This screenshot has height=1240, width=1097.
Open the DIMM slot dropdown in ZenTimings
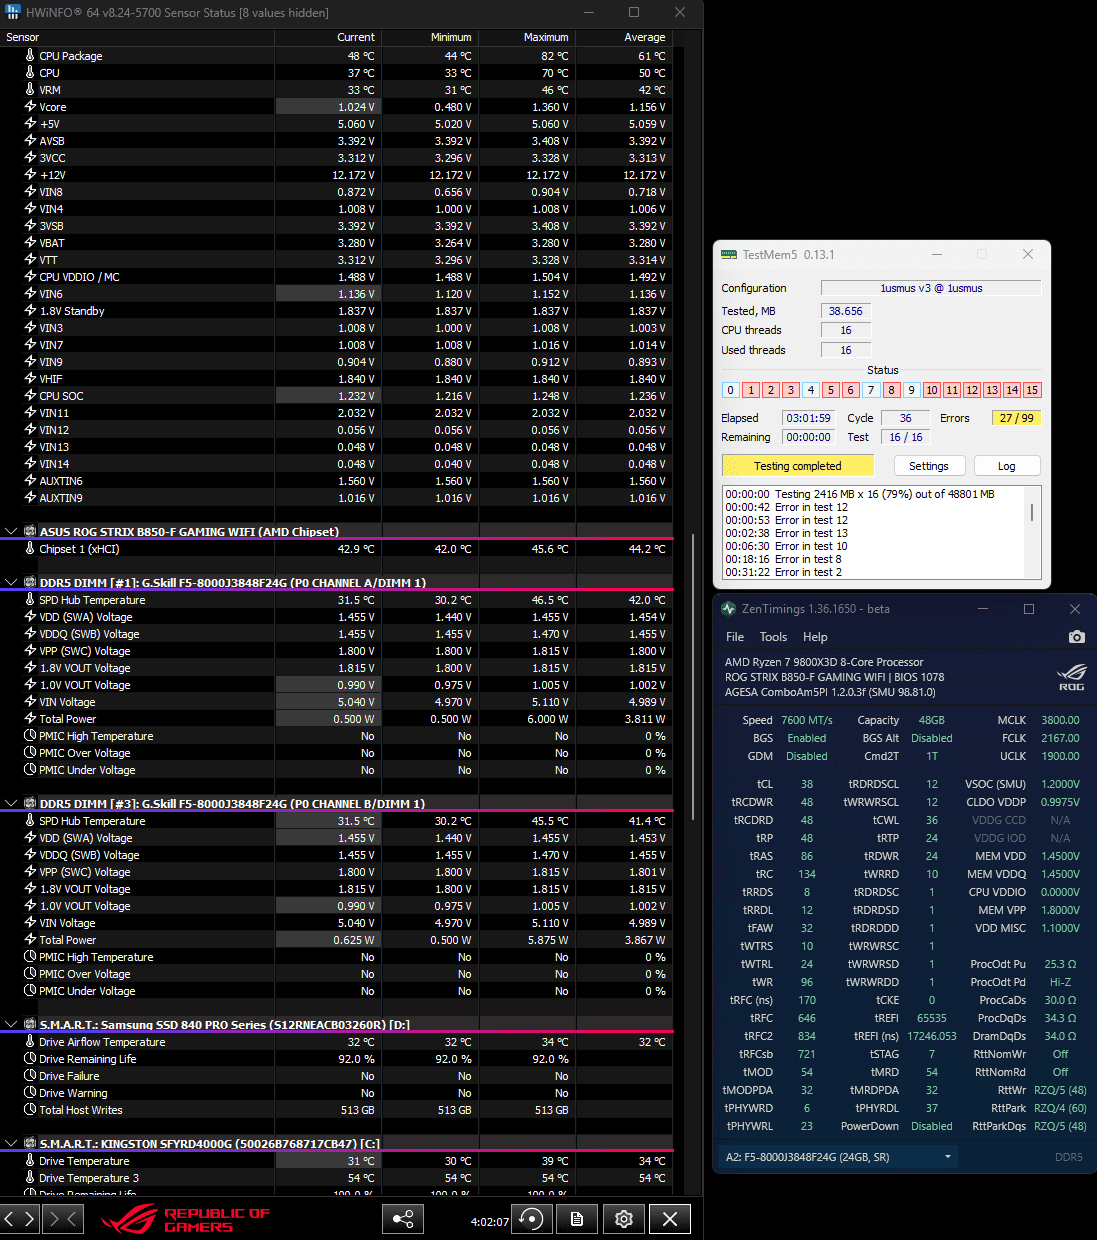[838, 1157]
